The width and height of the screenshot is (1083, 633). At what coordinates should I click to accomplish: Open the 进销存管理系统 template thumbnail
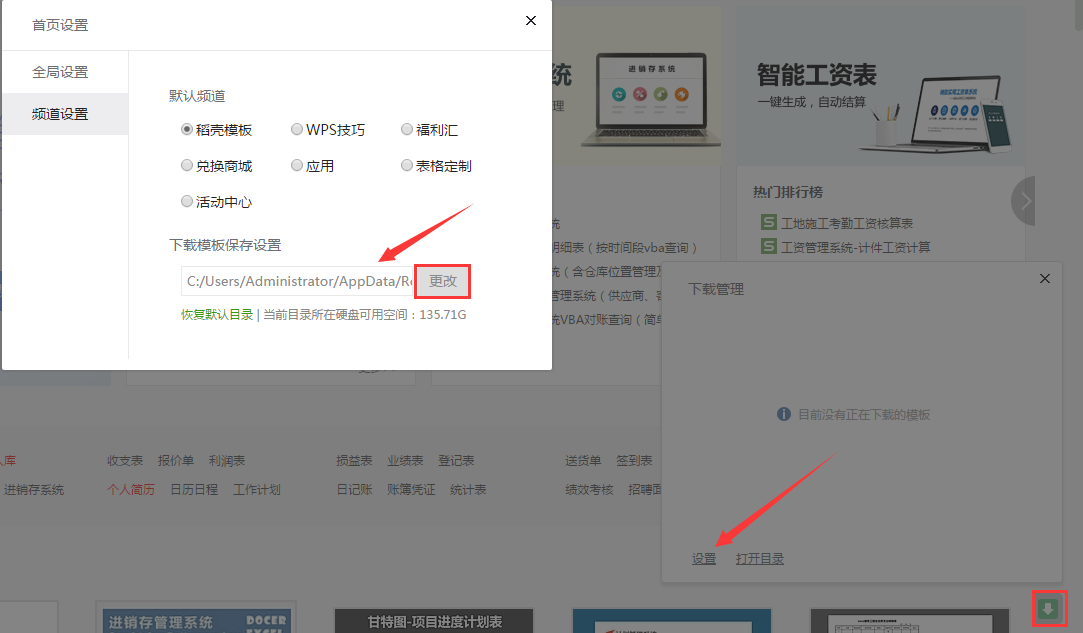coord(197,620)
